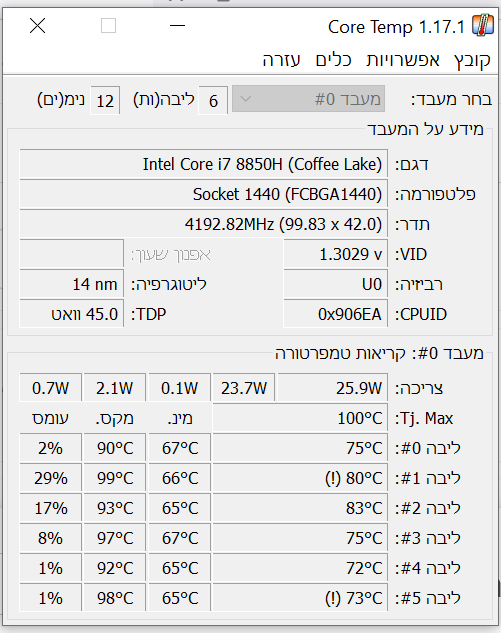The image size is (501, 633).
Task: Click the 1.3029 v VID value
Action: tap(335, 254)
